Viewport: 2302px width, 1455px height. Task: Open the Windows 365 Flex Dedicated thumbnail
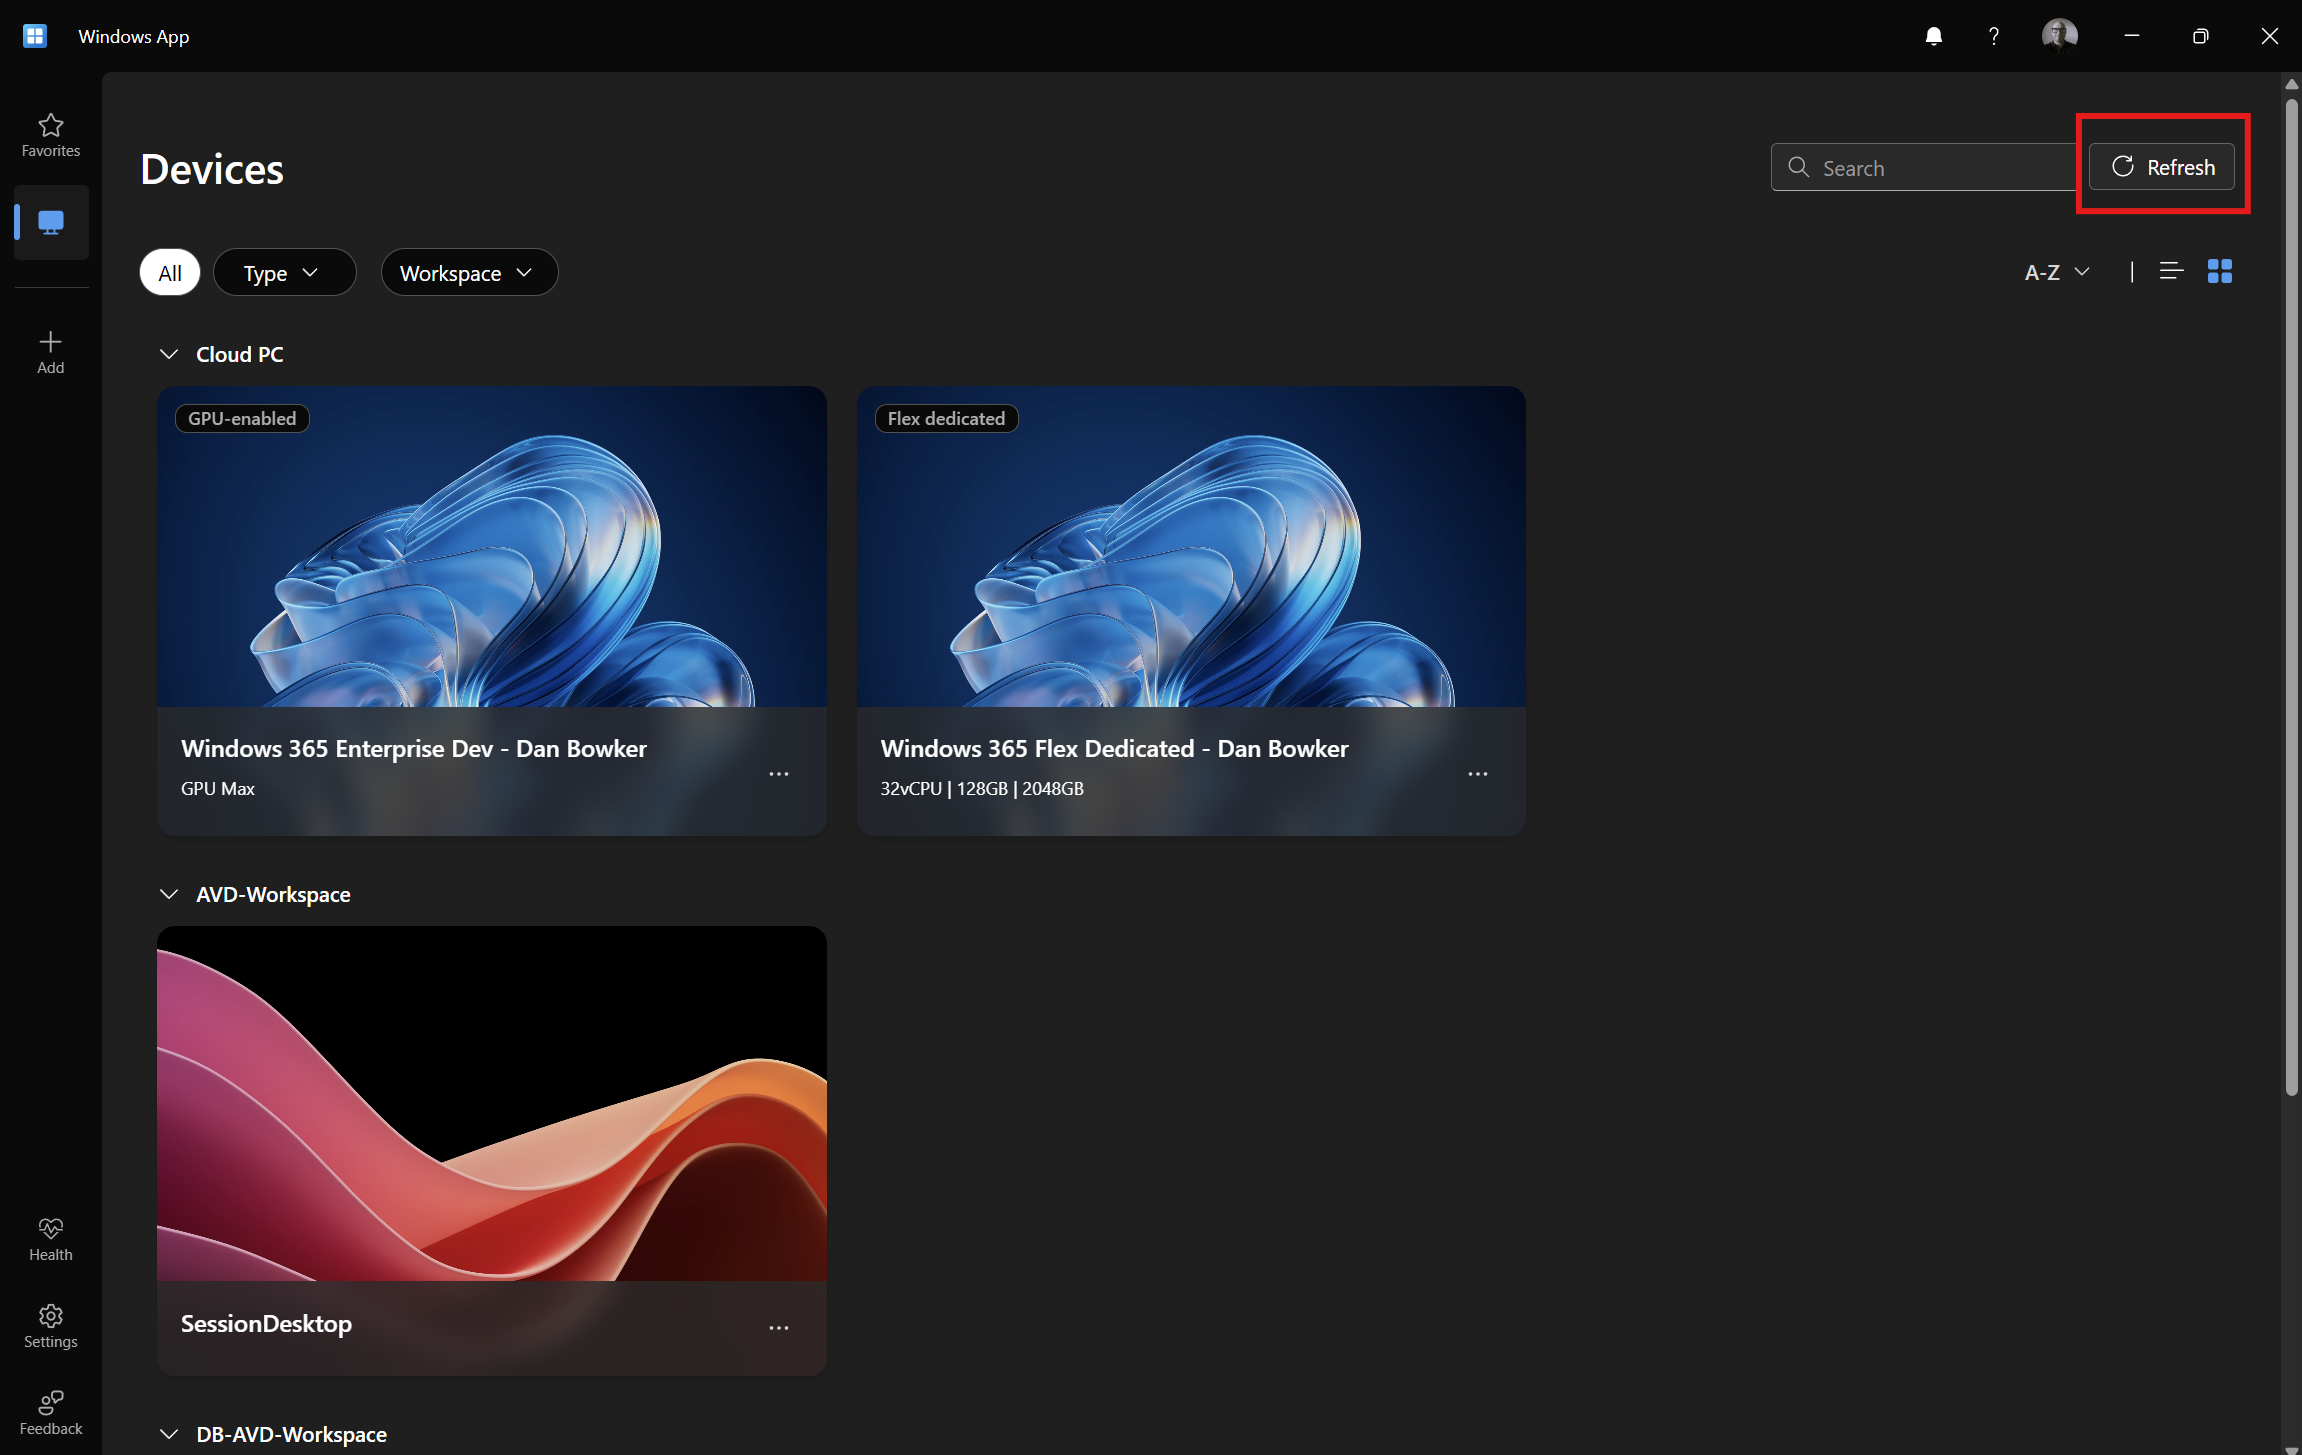[x=1191, y=547]
